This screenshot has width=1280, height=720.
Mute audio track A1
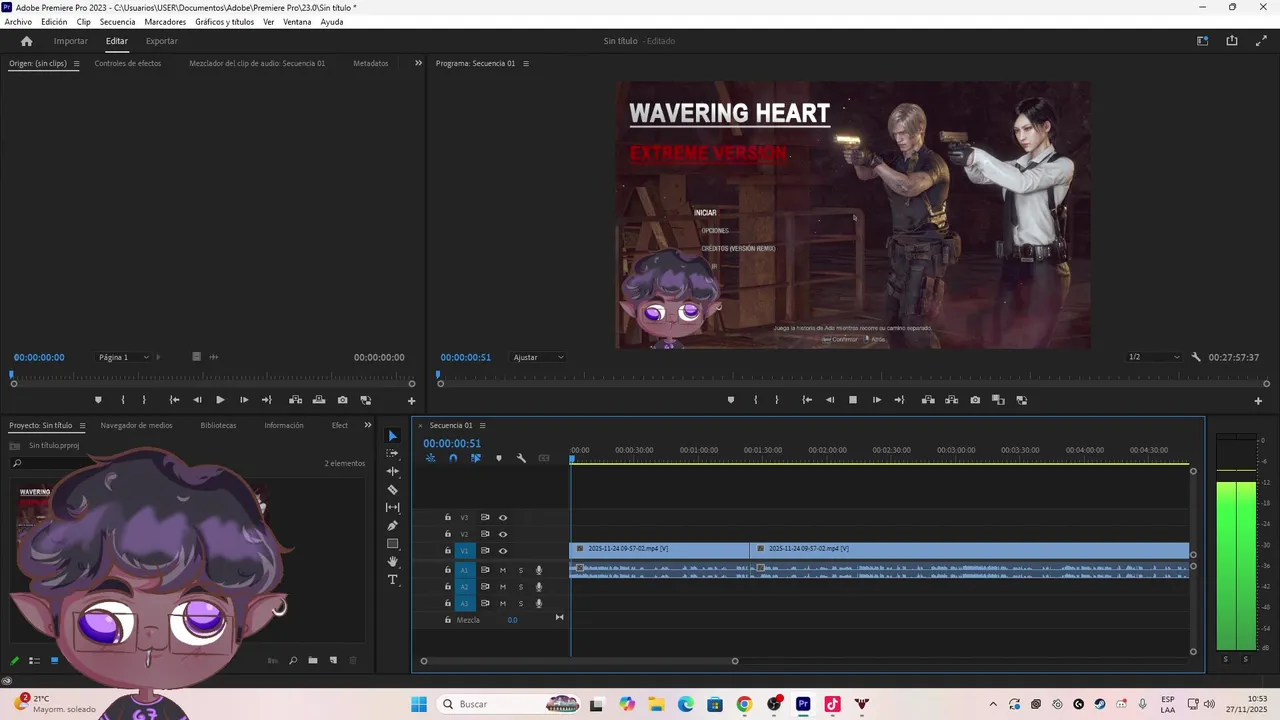[x=503, y=570]
